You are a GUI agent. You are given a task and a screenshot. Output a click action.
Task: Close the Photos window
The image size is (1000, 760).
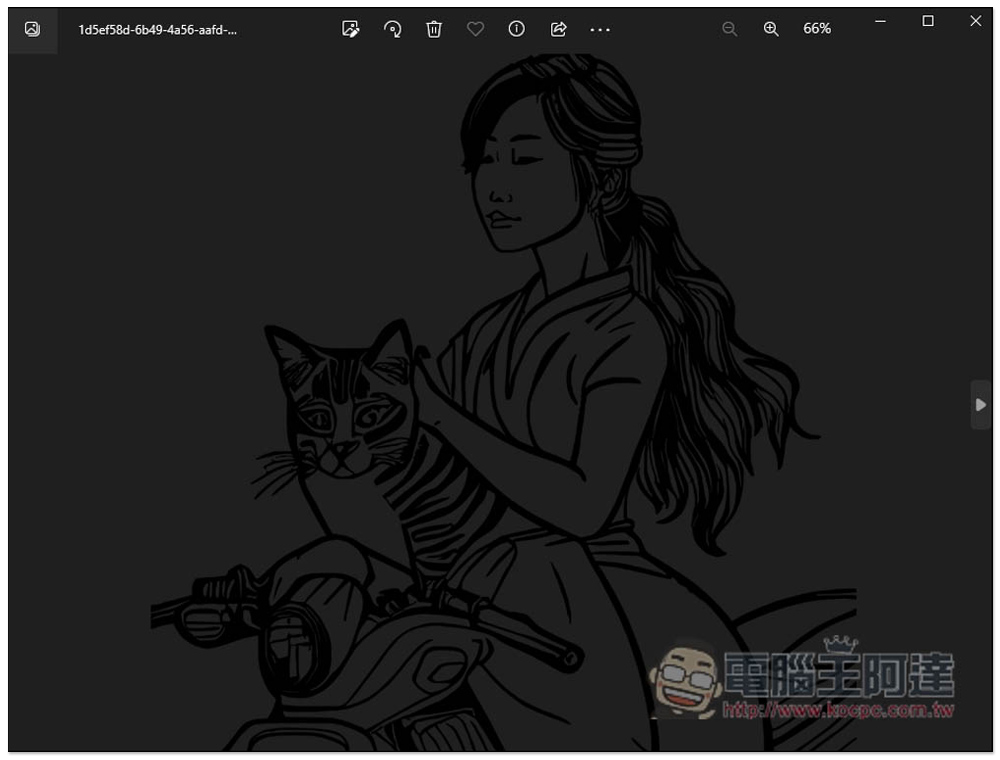(976, 21)
